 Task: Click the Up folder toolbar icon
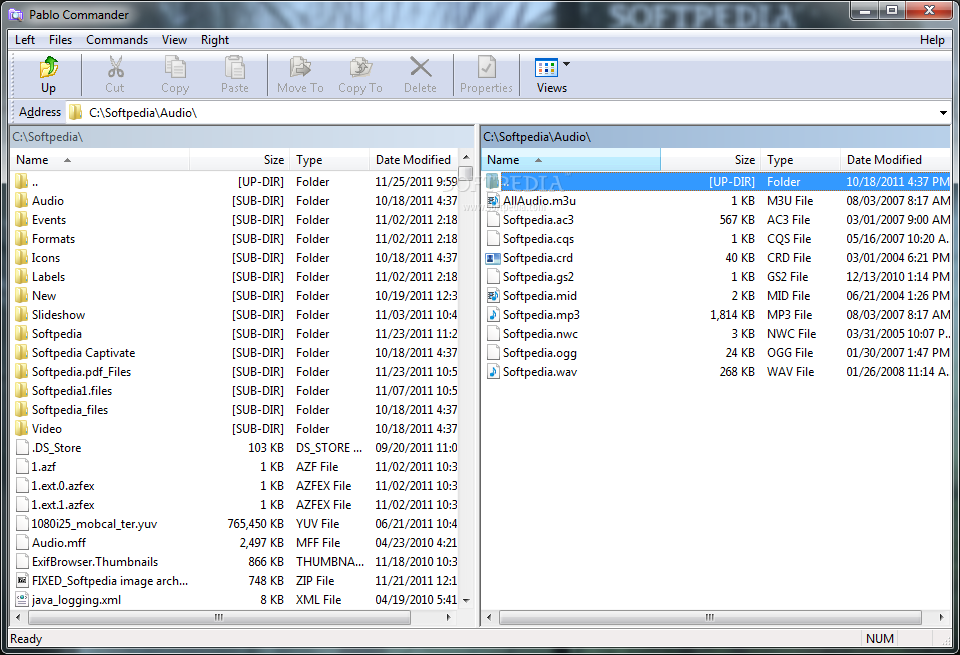49,67
